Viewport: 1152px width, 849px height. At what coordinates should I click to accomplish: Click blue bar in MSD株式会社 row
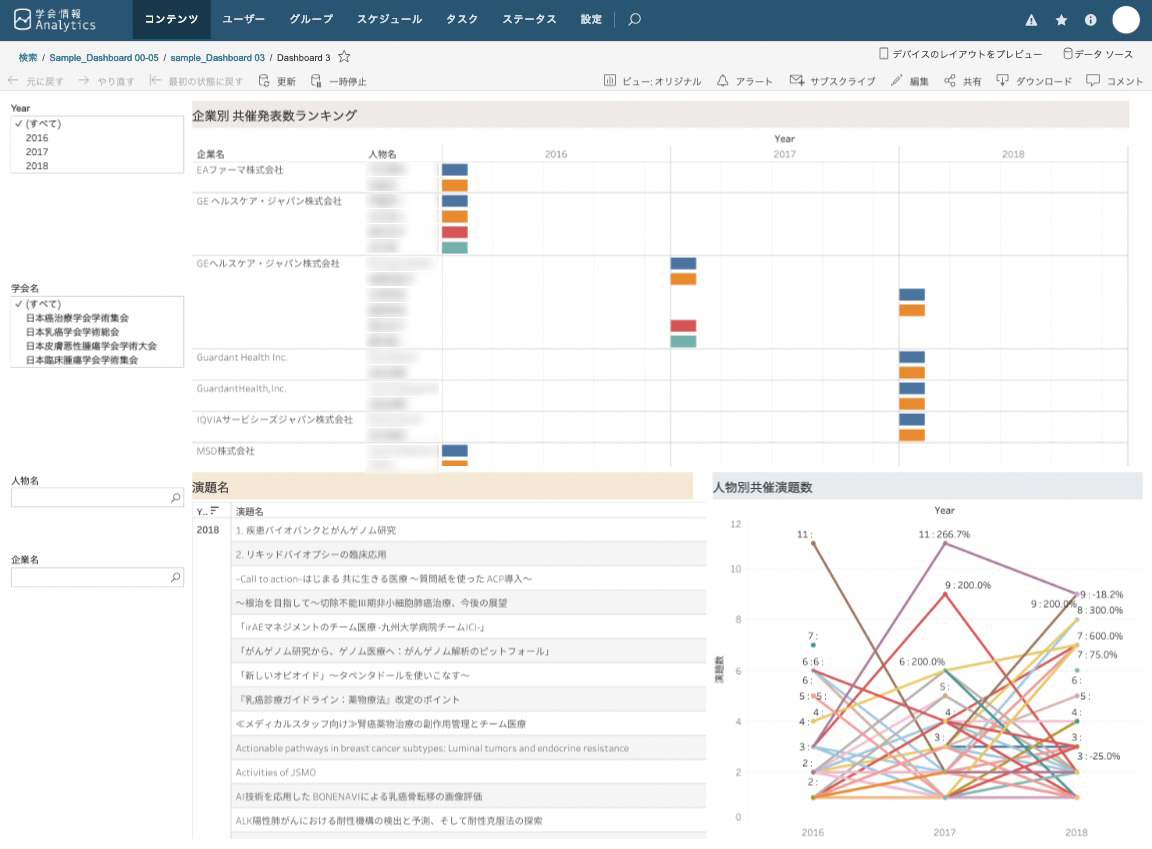coord(455,451)
